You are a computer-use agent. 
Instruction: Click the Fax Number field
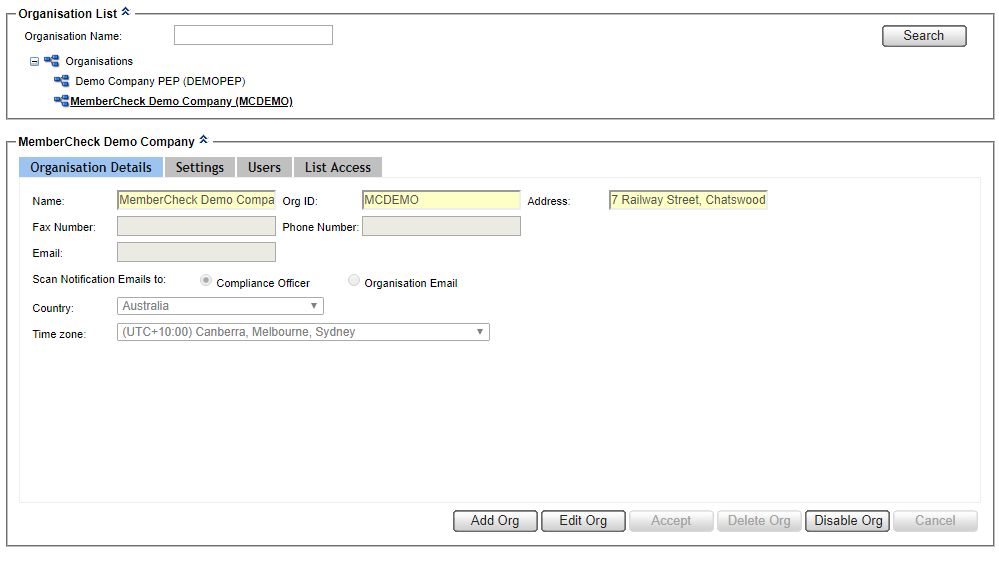point(196,226)
